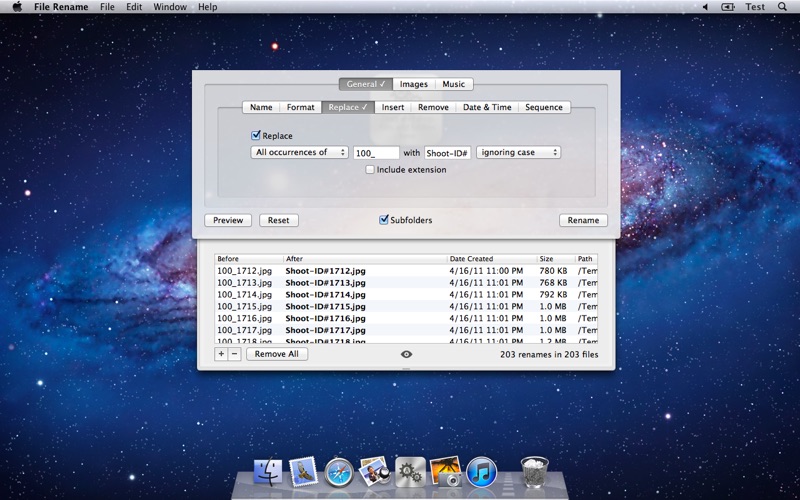Viewport: 800px width, 500px height.
Task: Open the File menu
Action: point(107,7)
